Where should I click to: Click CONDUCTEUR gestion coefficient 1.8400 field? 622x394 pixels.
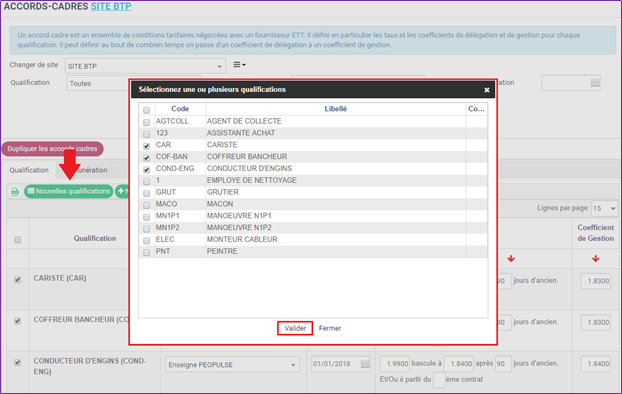pos(596,364)
